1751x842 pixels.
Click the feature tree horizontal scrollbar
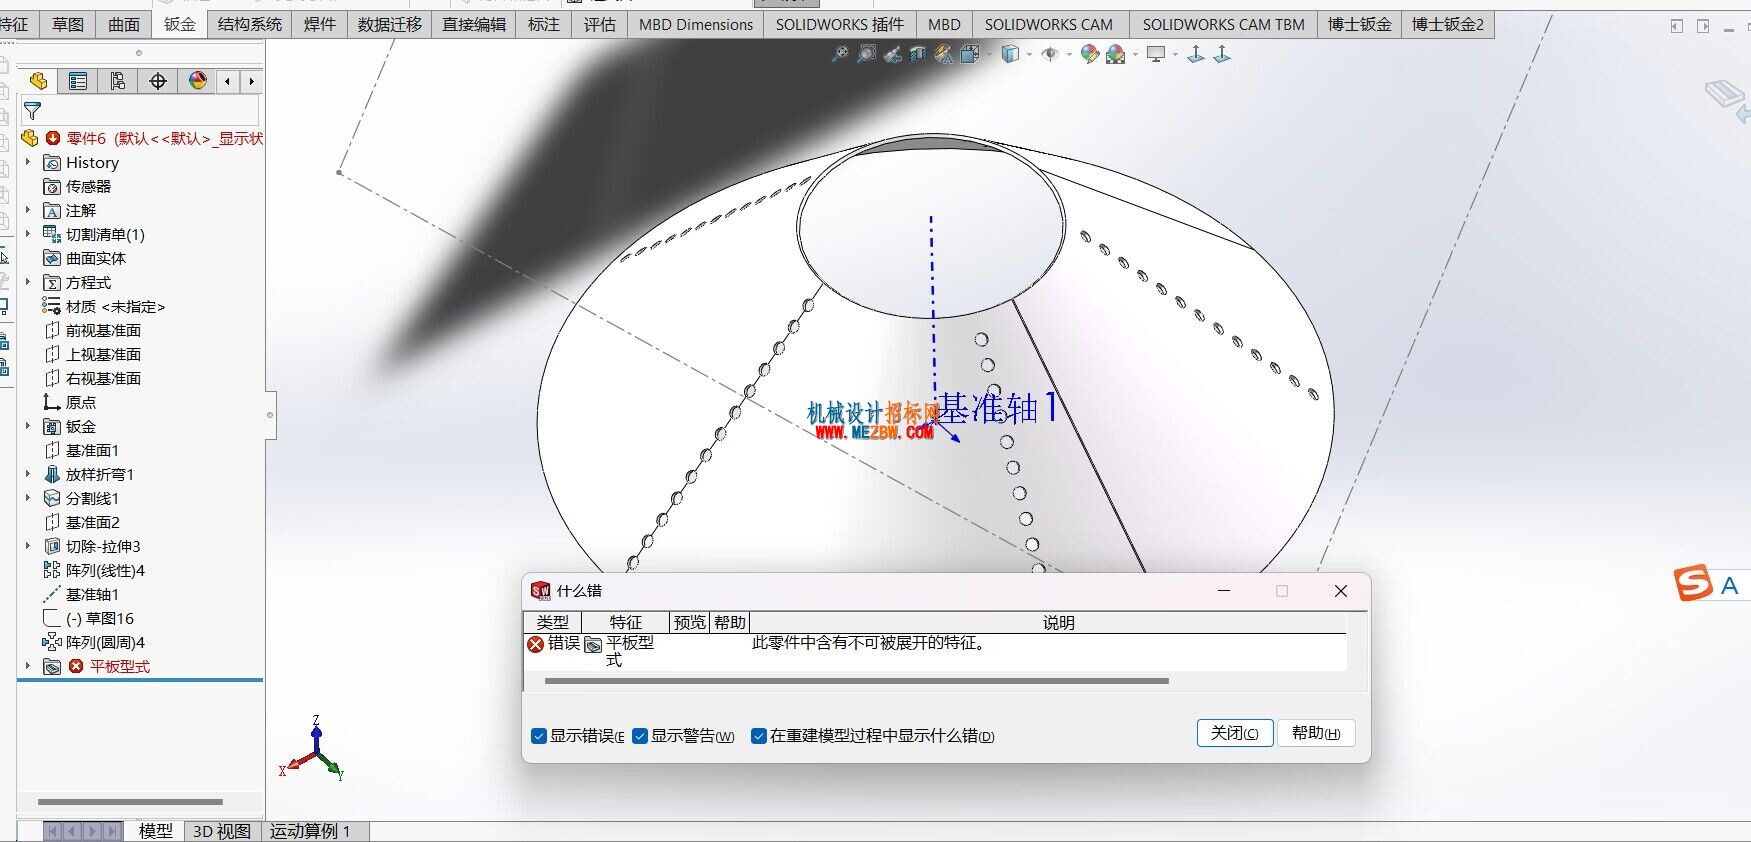tap(130, 802)
